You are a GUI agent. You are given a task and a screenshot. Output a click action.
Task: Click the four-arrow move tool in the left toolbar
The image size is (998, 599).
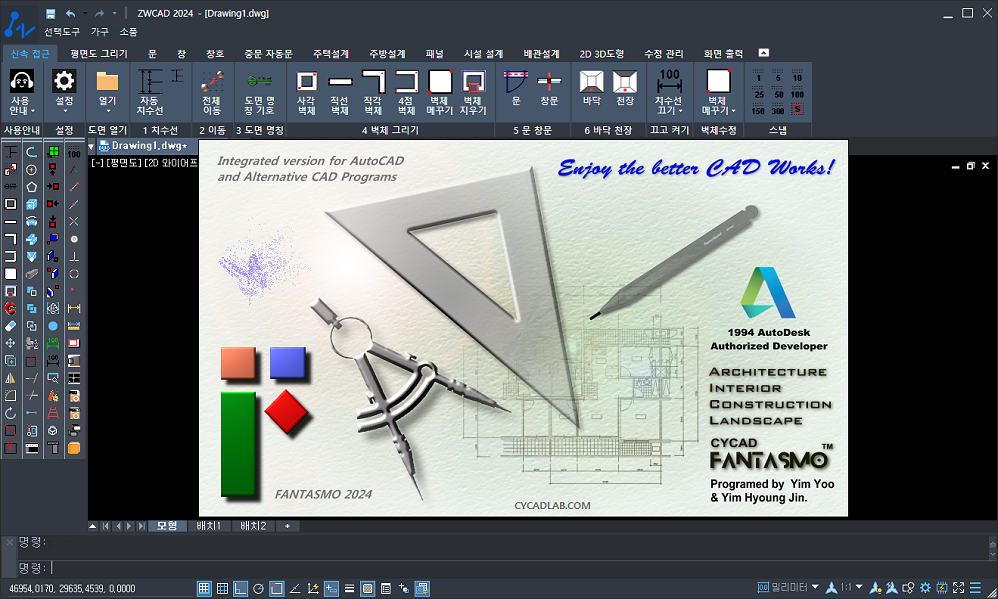coord(10,343)
